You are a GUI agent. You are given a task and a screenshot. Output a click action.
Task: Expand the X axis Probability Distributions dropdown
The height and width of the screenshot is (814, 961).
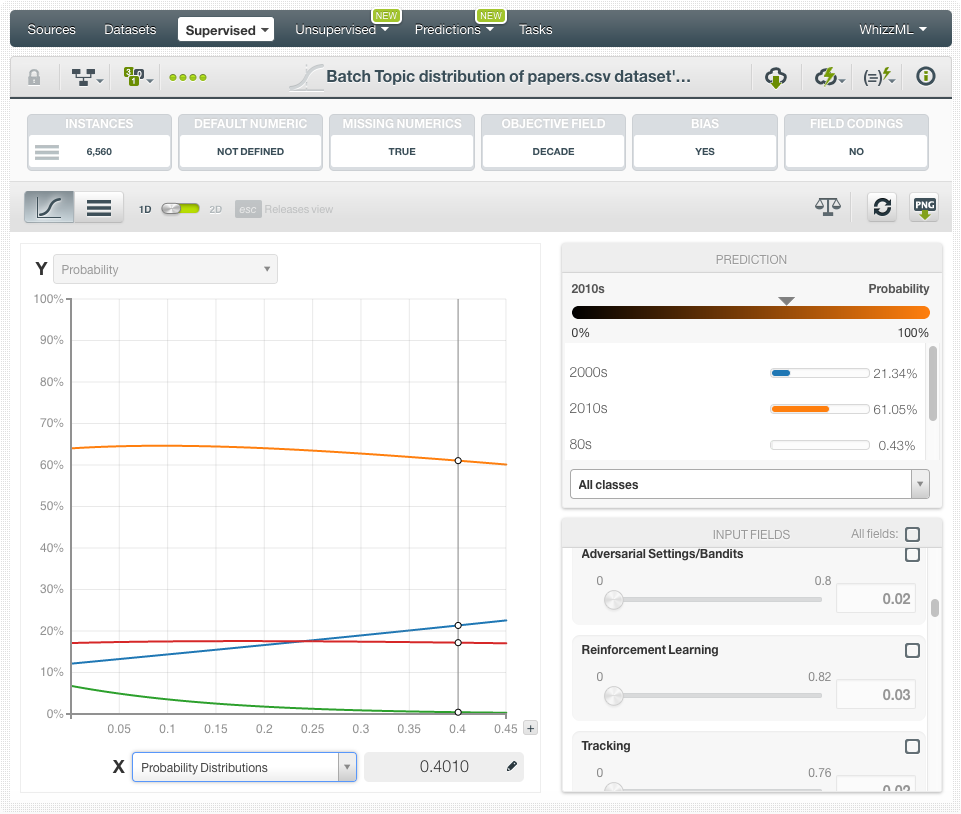coord(244,767)
